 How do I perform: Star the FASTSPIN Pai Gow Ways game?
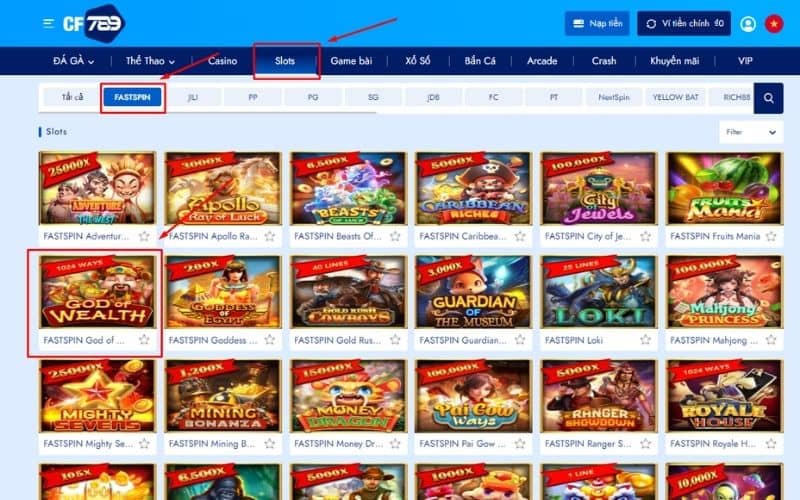point(520,444)
